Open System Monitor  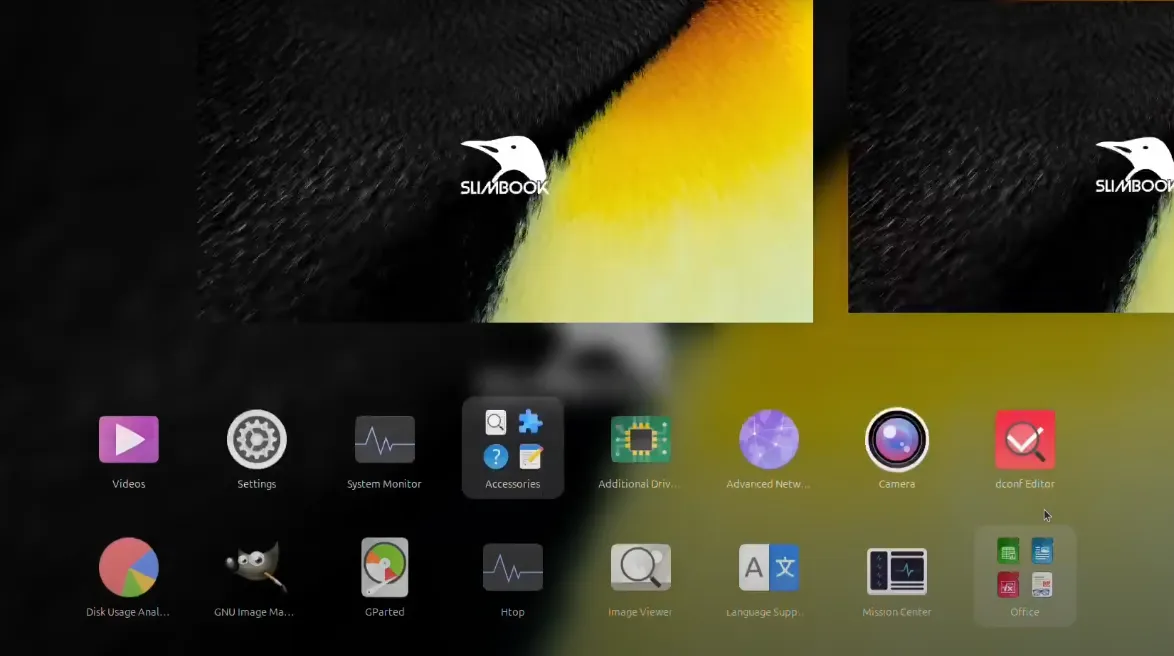pos(384,438)
